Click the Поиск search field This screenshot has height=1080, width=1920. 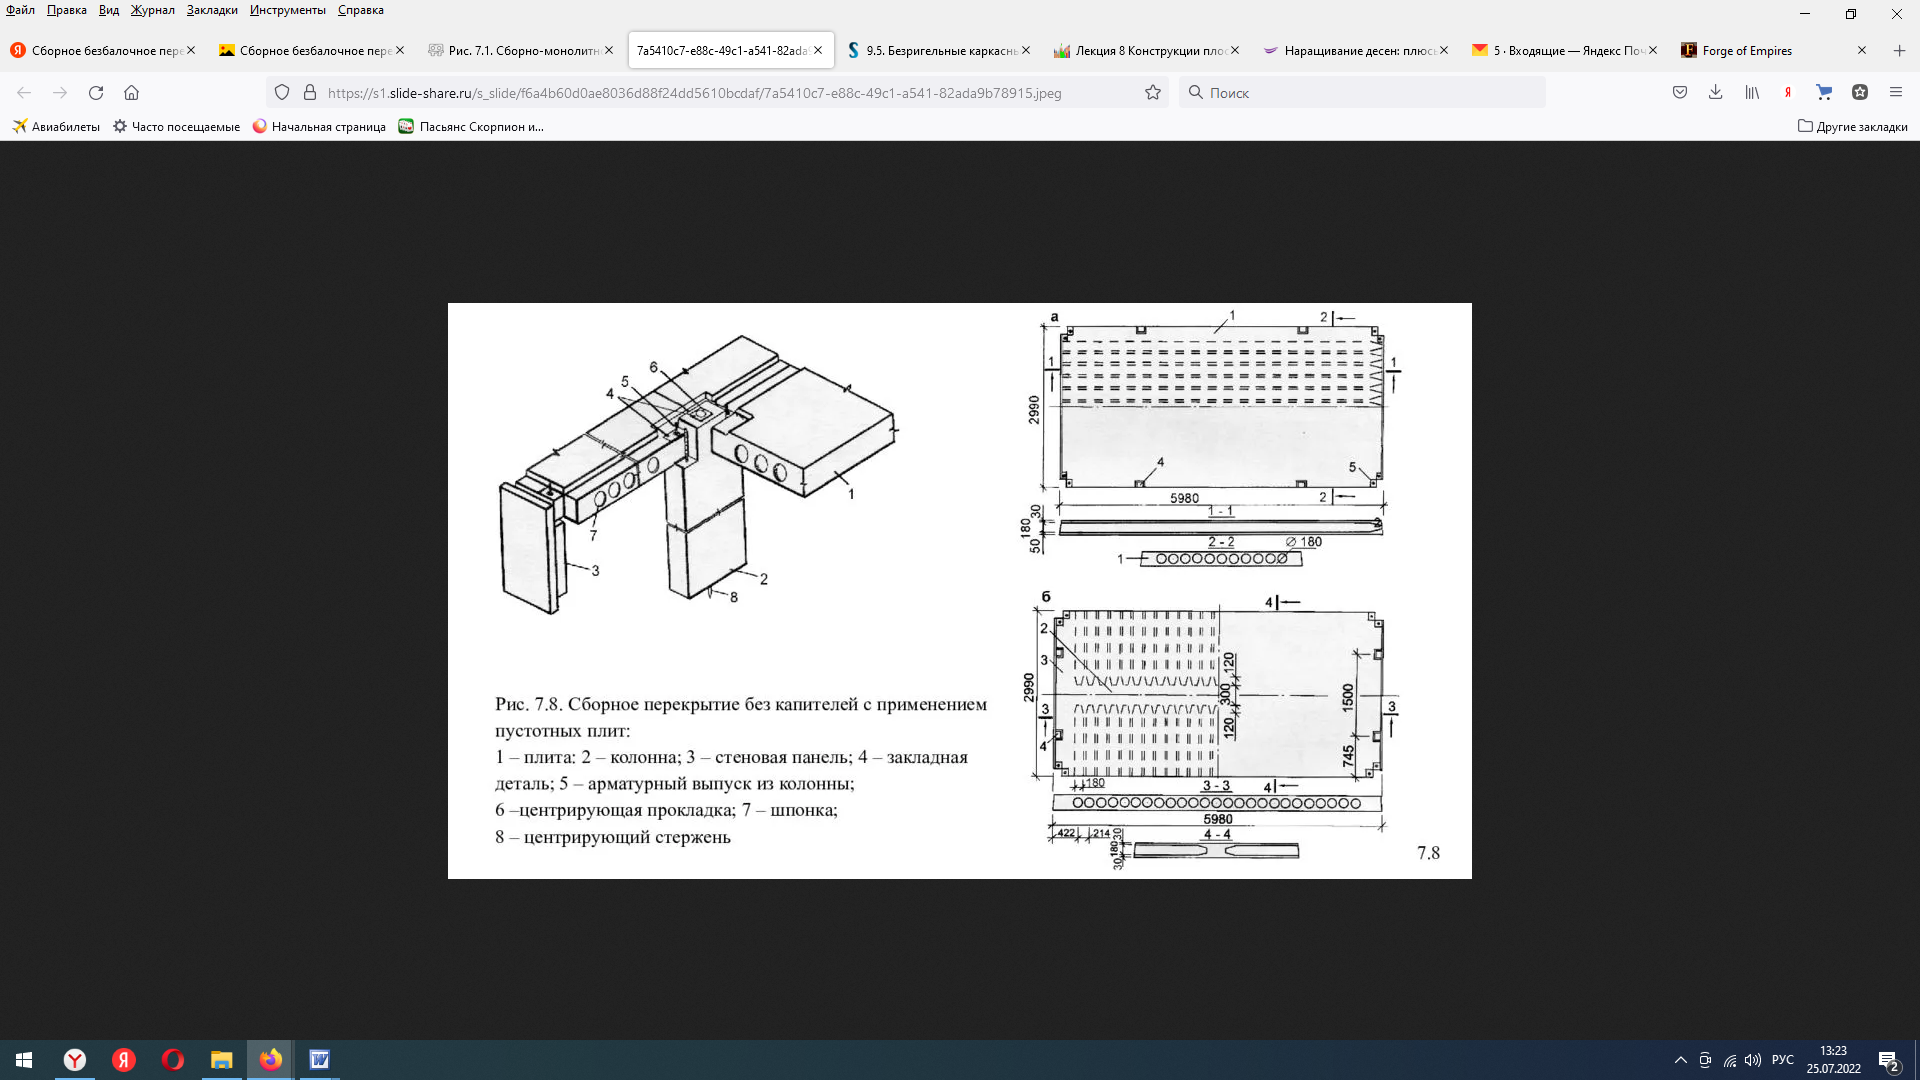pyautogui.click(x=1362, y=93)
